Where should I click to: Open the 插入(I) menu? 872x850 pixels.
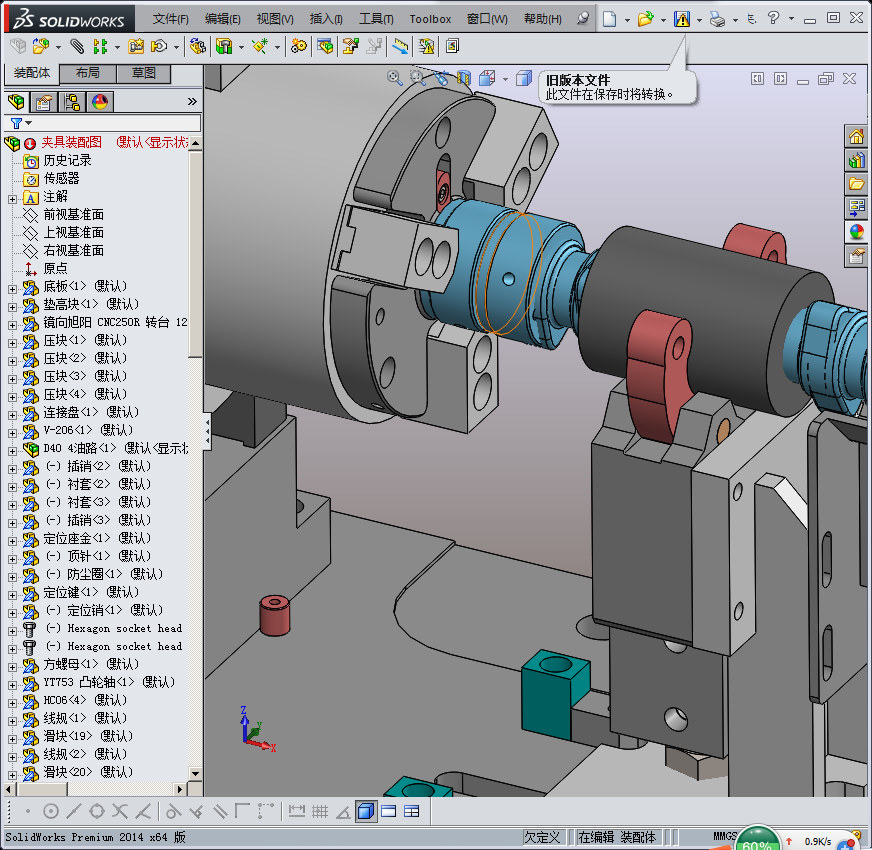pos(326,19)
